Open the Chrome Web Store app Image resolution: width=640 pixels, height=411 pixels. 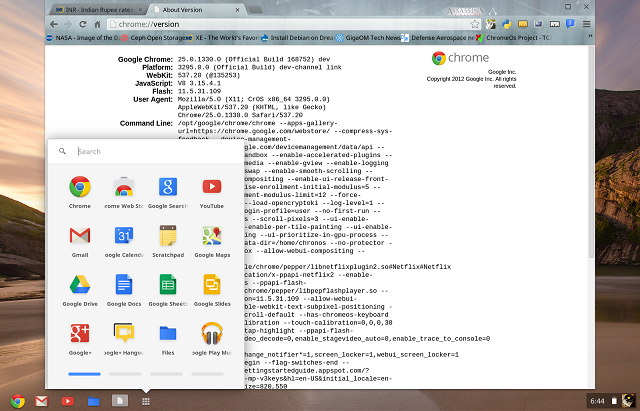124,188
